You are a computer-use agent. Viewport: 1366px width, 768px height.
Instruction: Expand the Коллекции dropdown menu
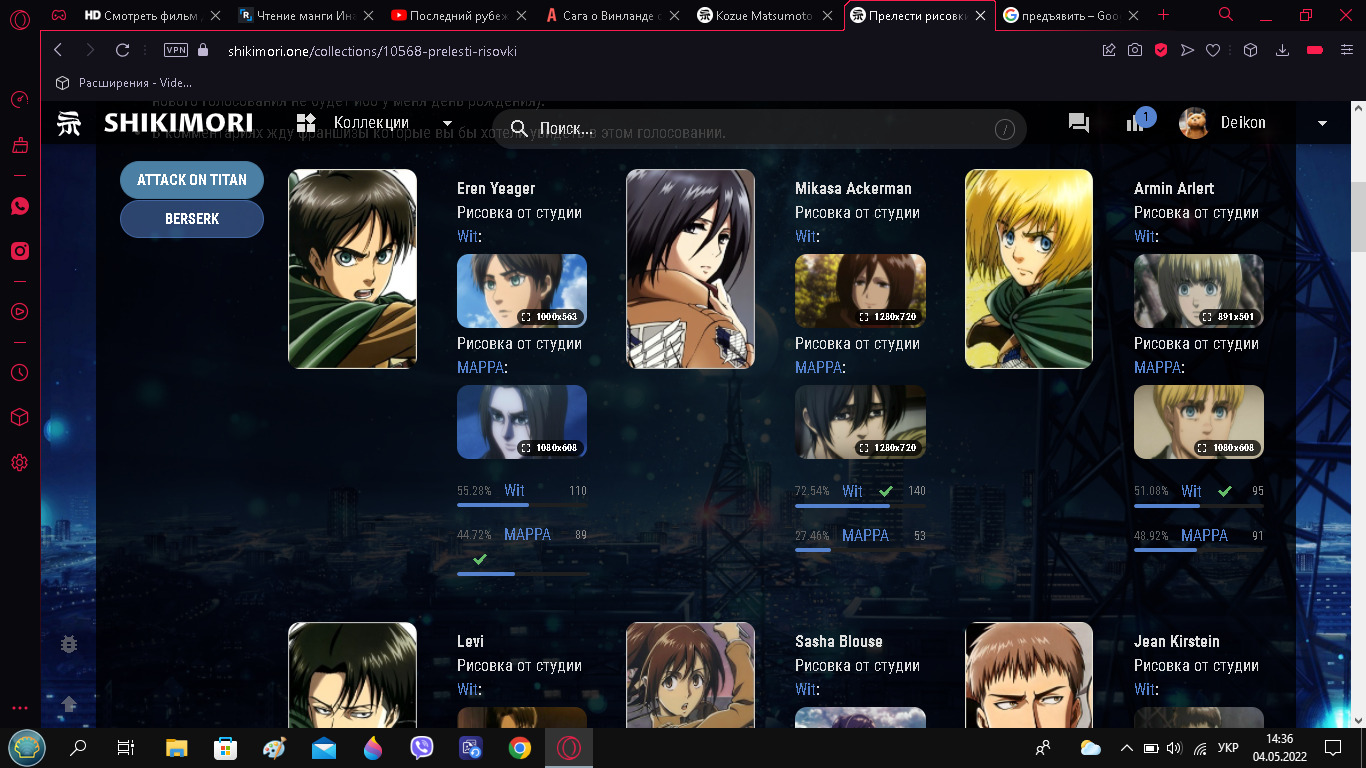(447, 124)
